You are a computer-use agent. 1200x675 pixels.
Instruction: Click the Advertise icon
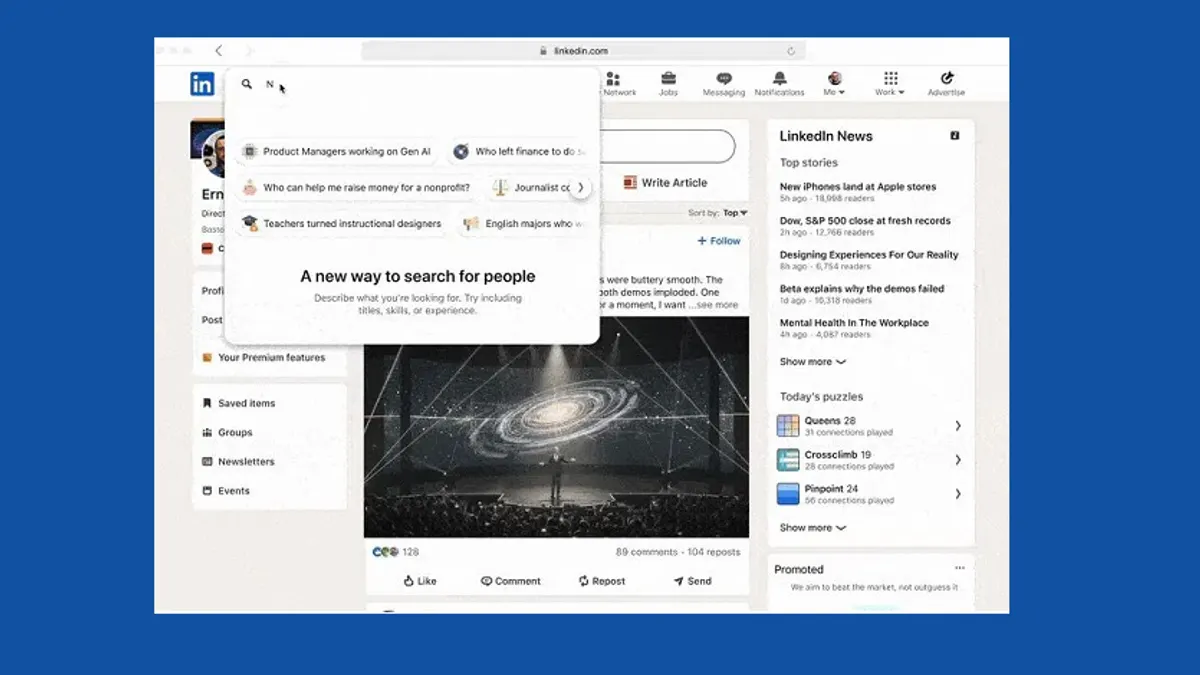(x=946, y=80)
